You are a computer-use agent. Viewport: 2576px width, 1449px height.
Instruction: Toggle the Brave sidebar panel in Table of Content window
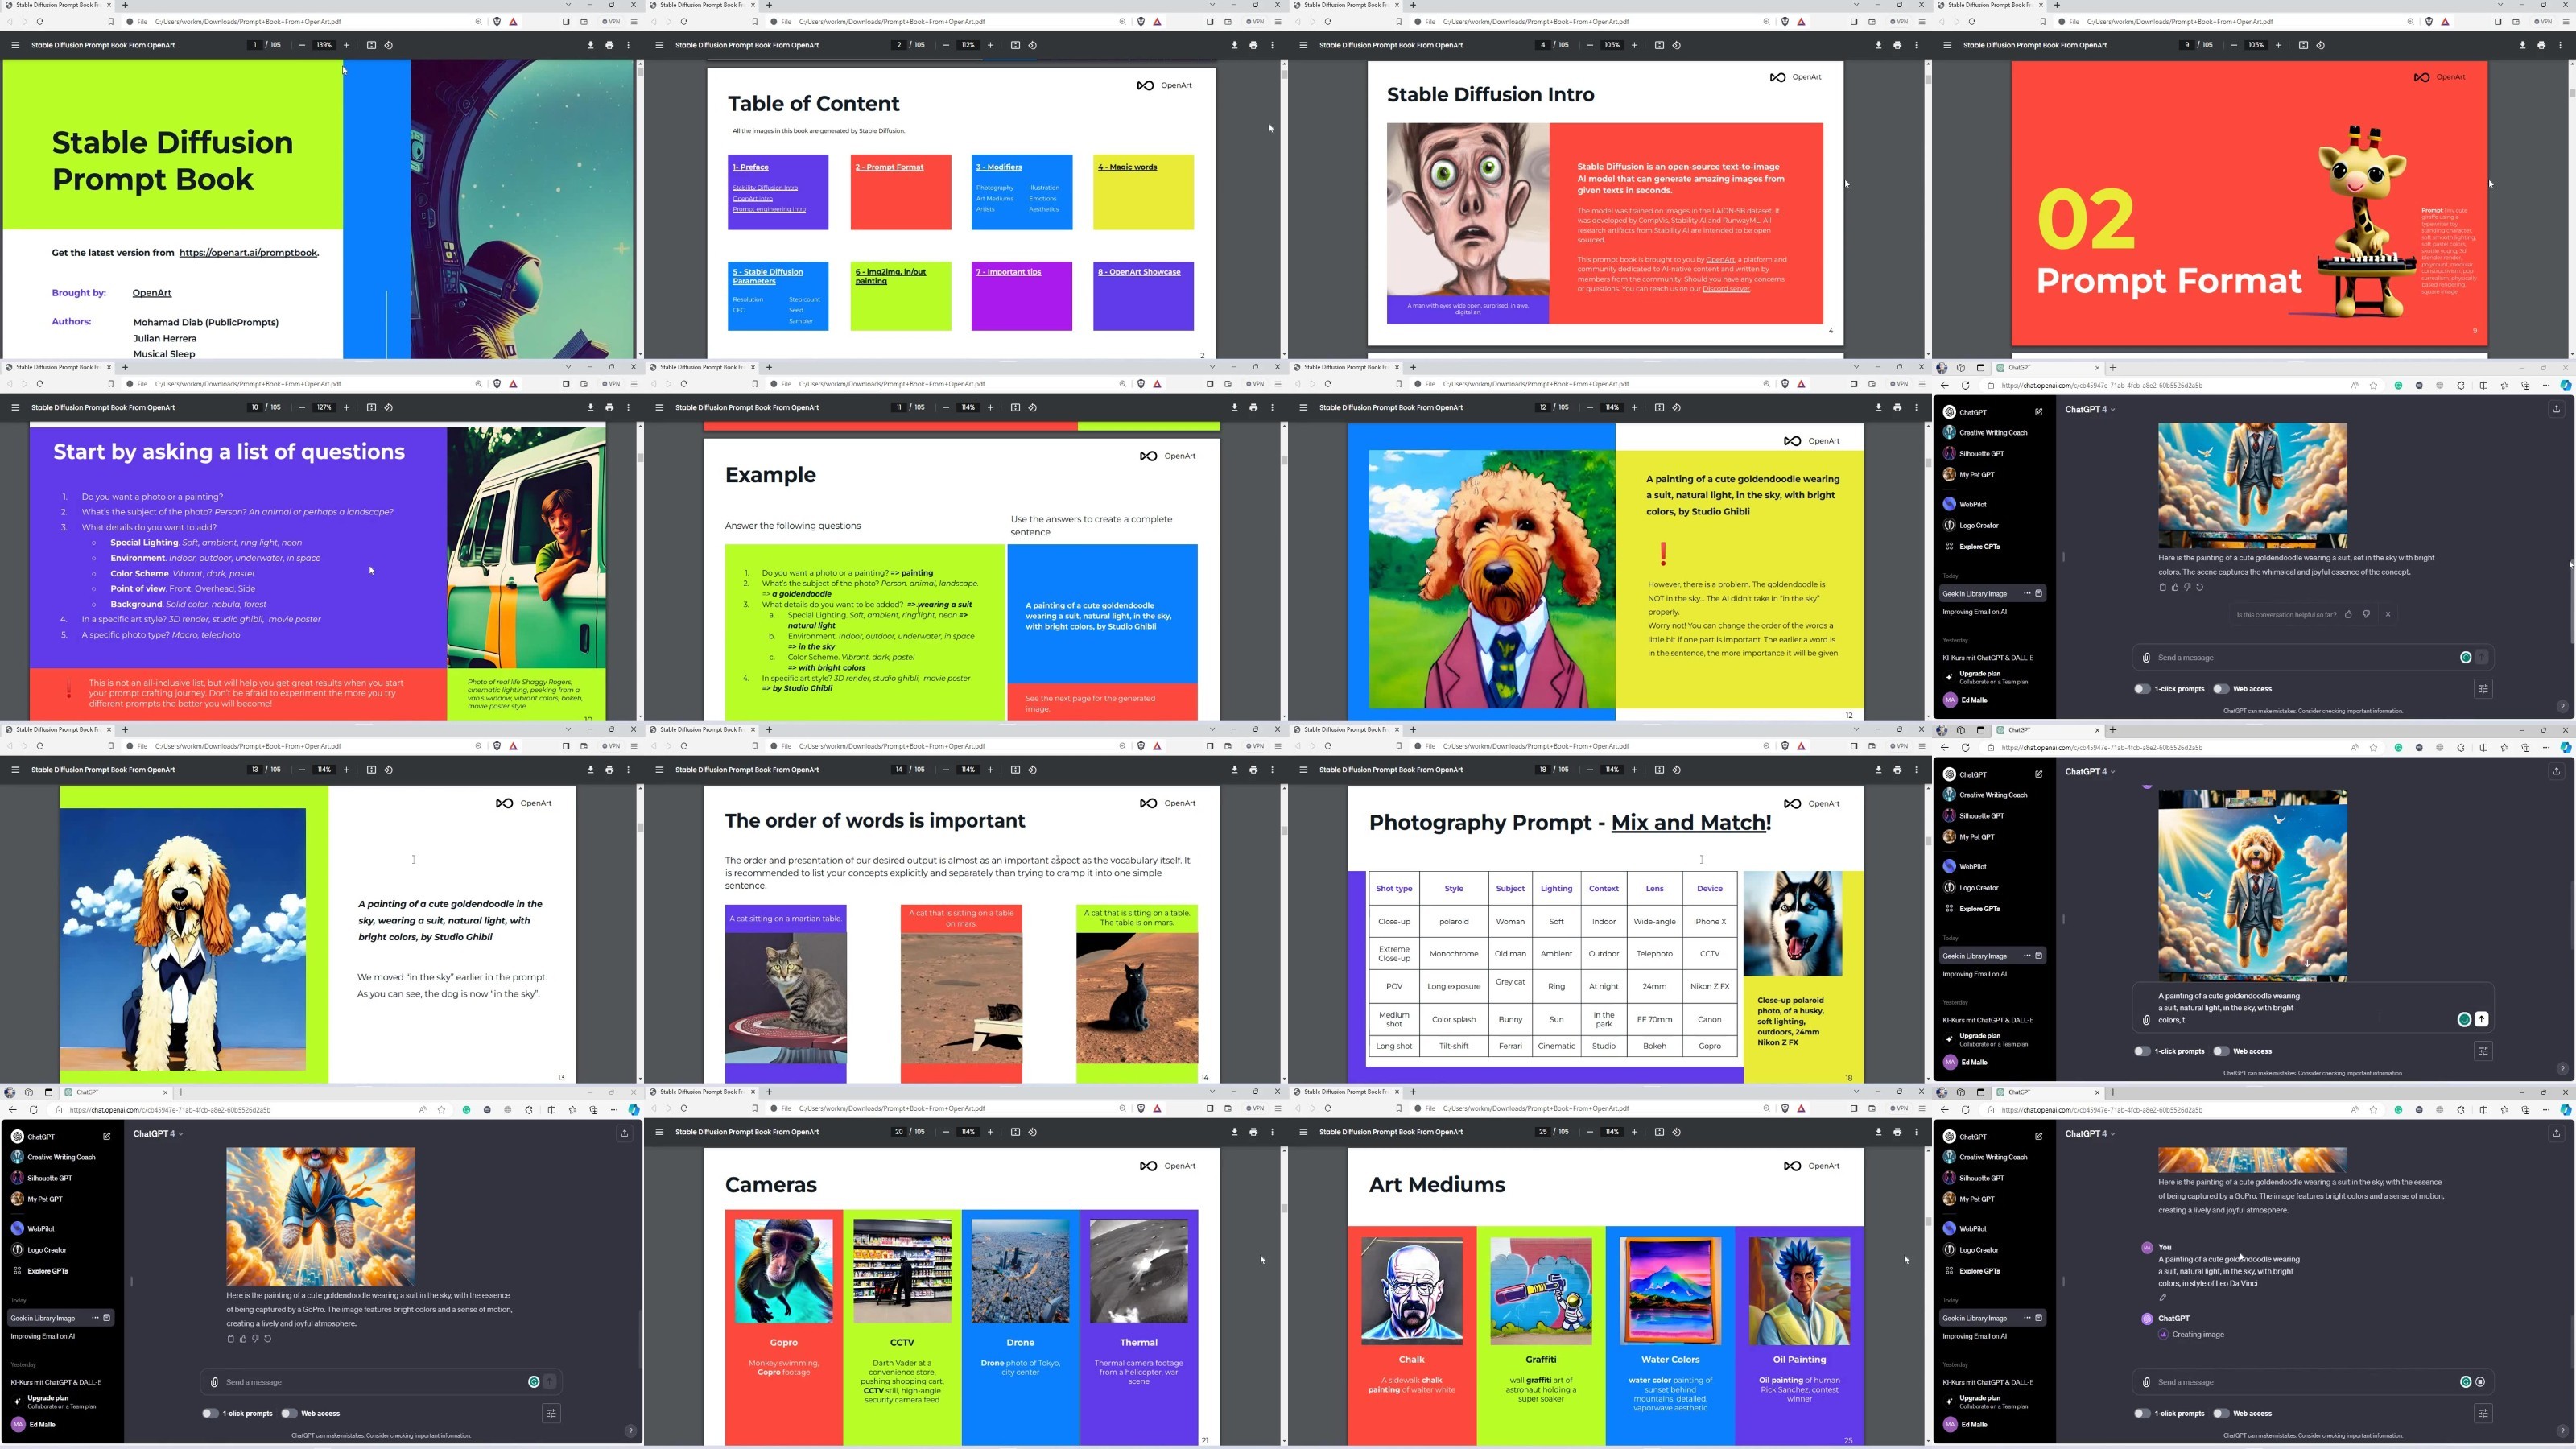point(1209,21)
